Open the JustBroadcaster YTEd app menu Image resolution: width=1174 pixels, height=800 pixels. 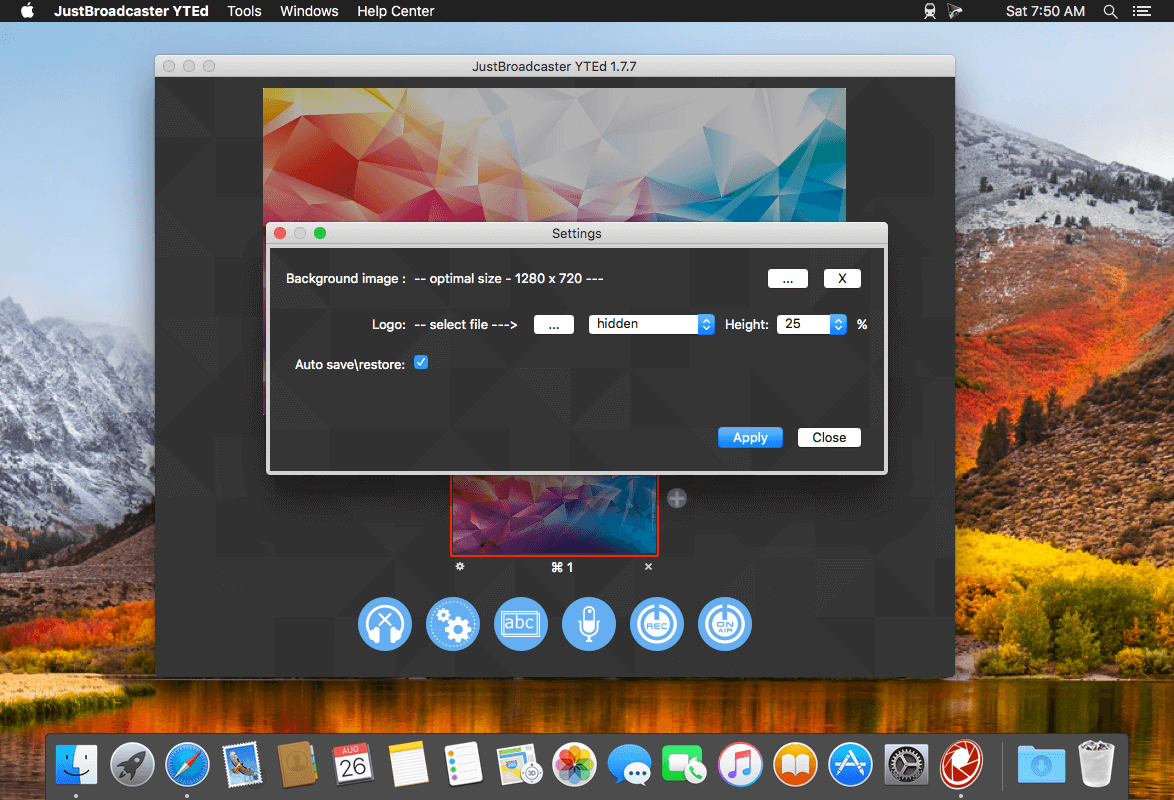point(131,11)
